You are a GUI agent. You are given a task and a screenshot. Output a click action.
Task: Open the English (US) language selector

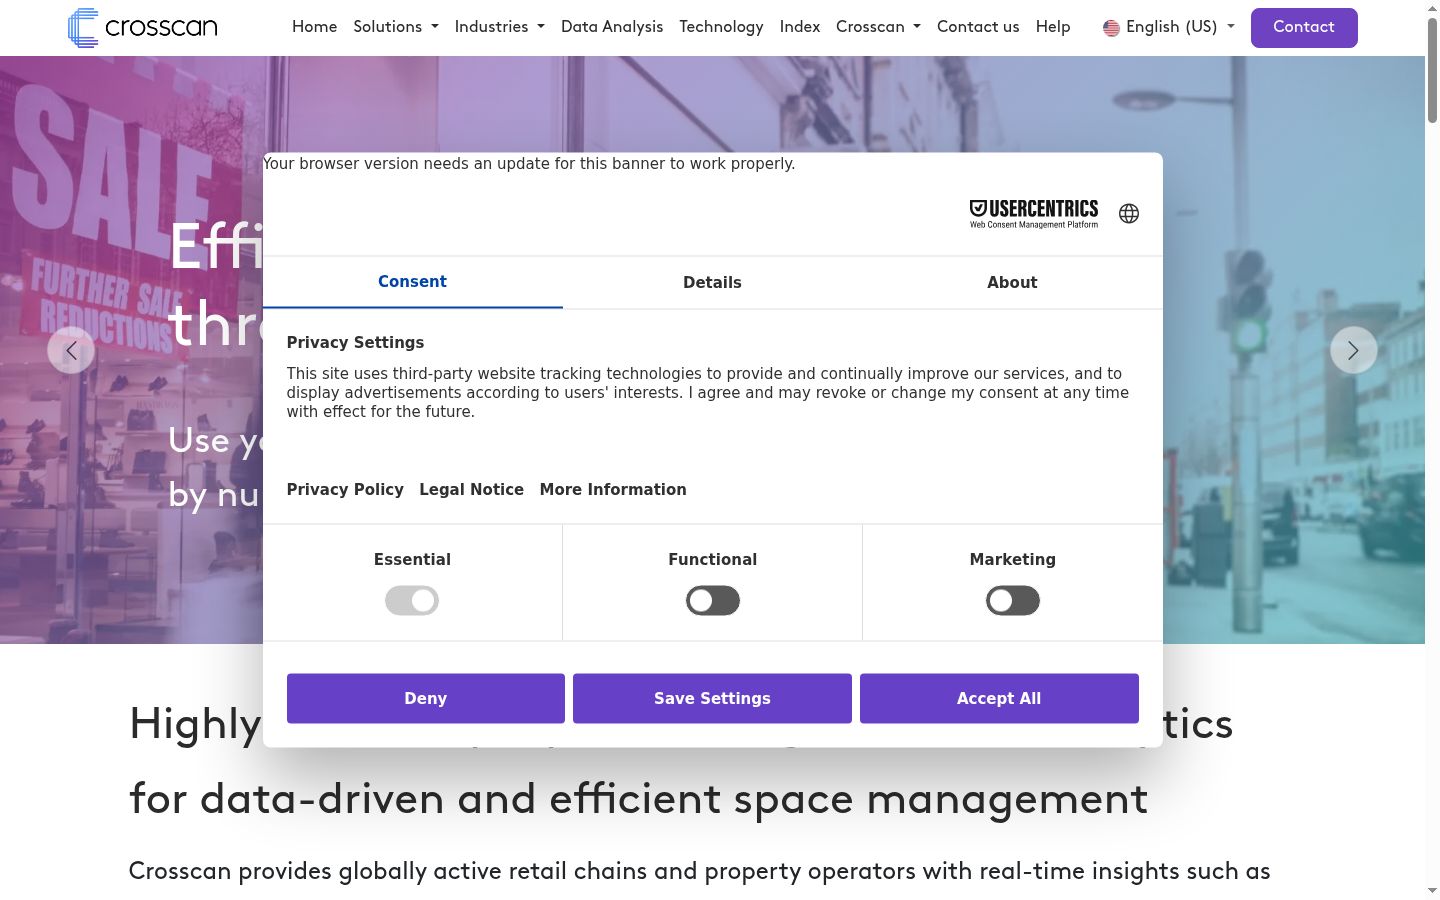point(1169,27)
